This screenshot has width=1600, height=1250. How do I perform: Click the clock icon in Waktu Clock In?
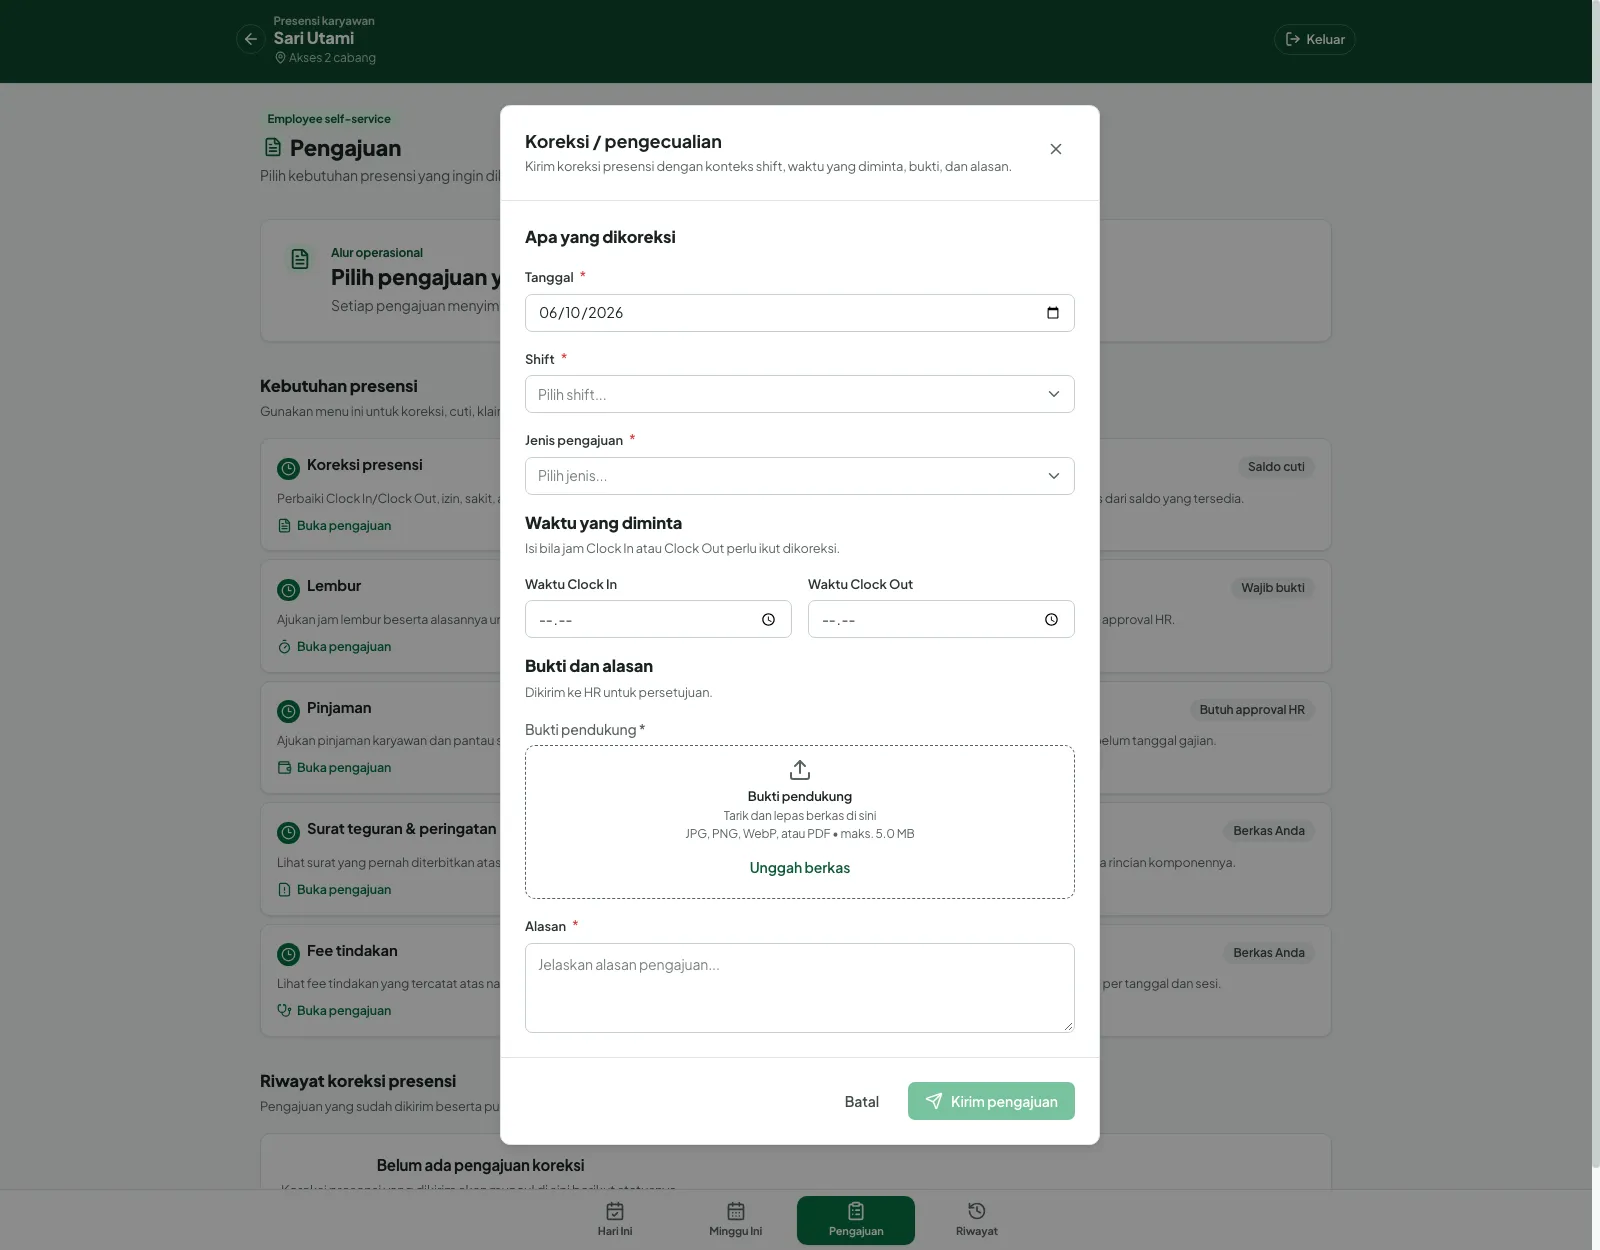(768, 620)
